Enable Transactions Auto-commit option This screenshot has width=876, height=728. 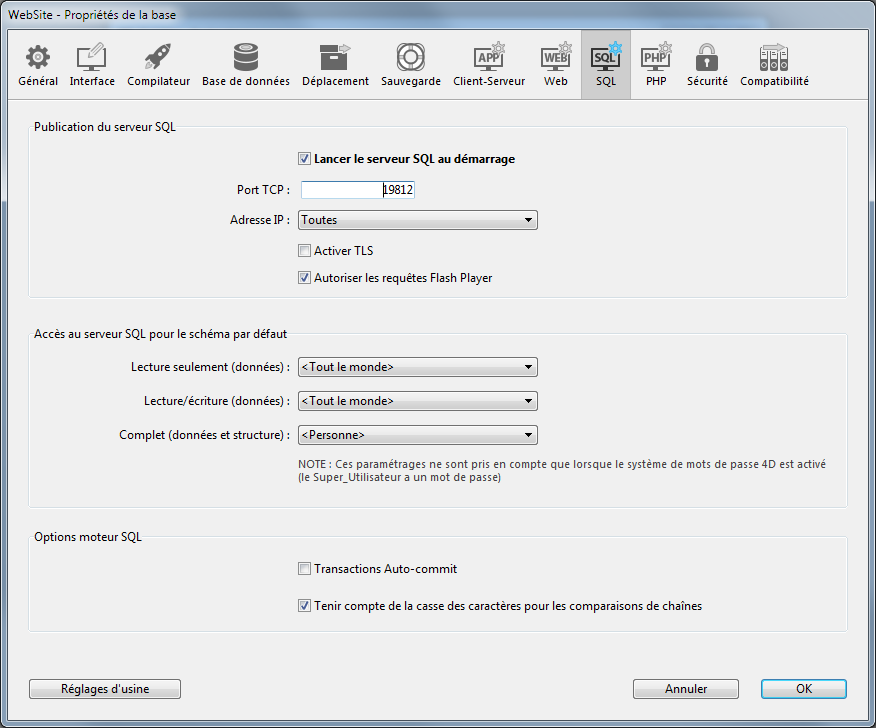point(305,569)
